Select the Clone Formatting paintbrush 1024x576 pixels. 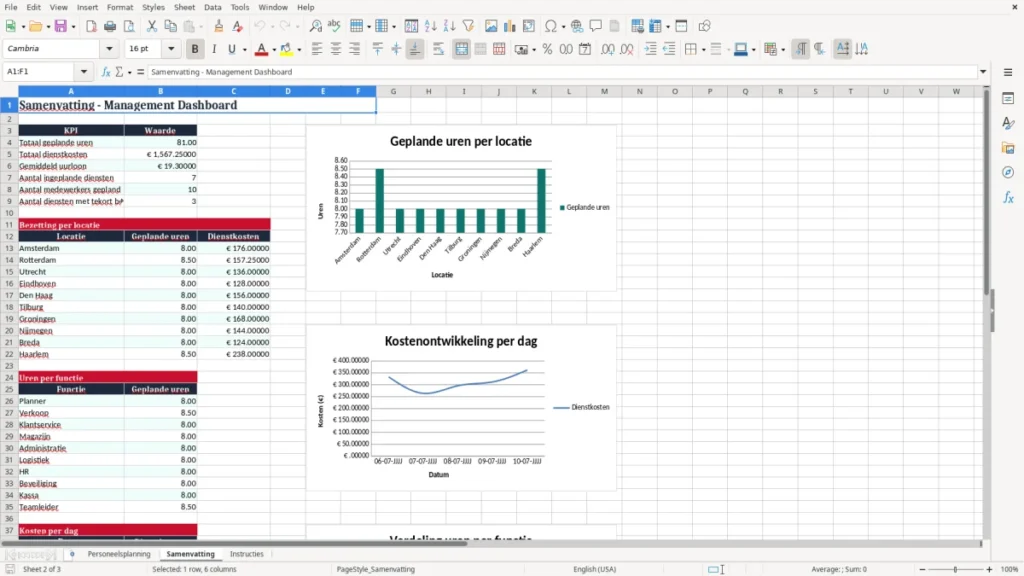coord(219,26)
